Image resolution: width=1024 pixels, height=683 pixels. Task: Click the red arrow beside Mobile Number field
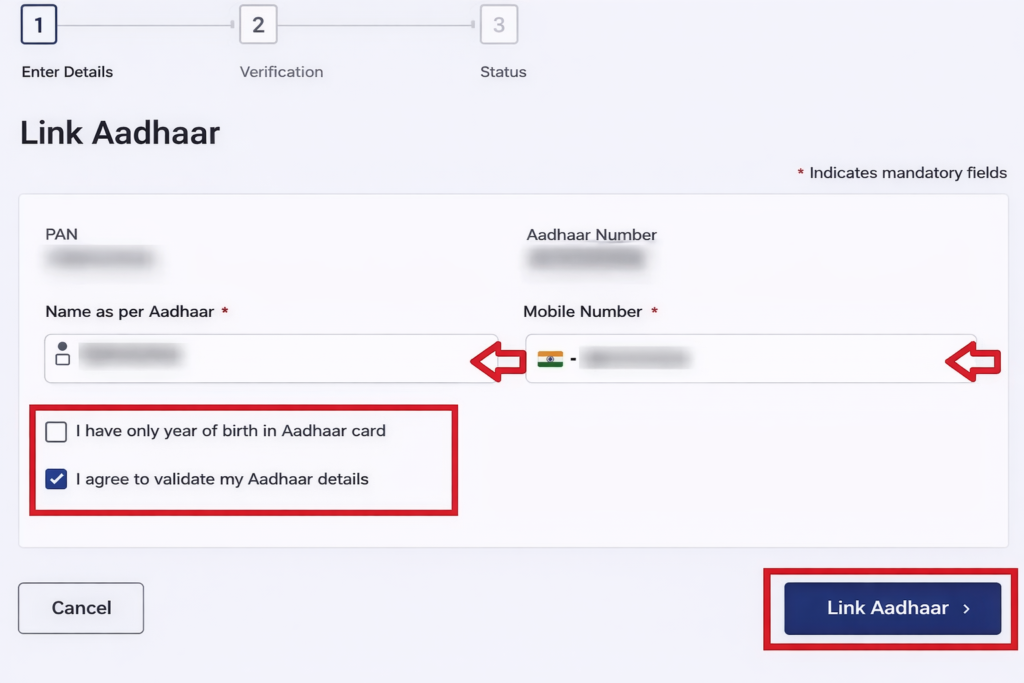click(973, 360)
